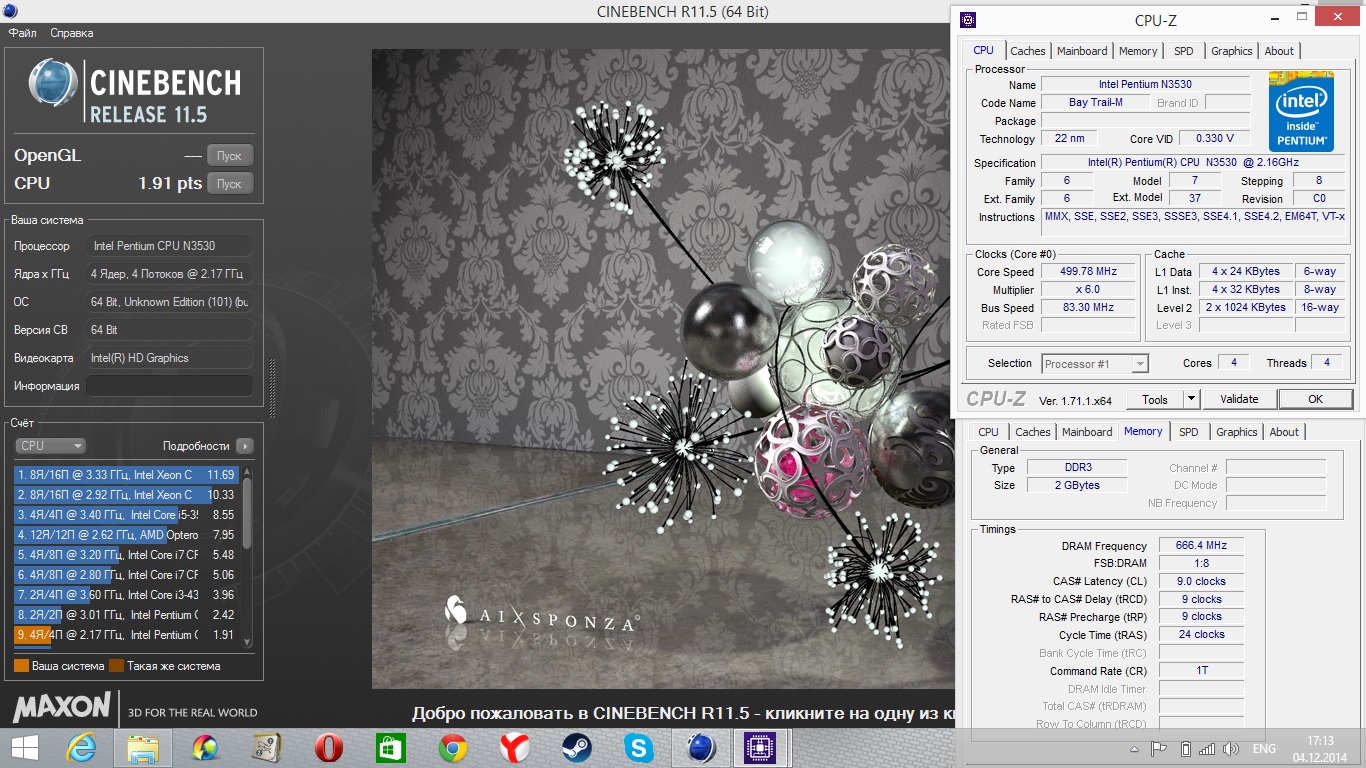The width and height of the screenshot is (1366, 768).
Task: Launch Google Chrome from the taskbar
Action: (x=453, y=747)
